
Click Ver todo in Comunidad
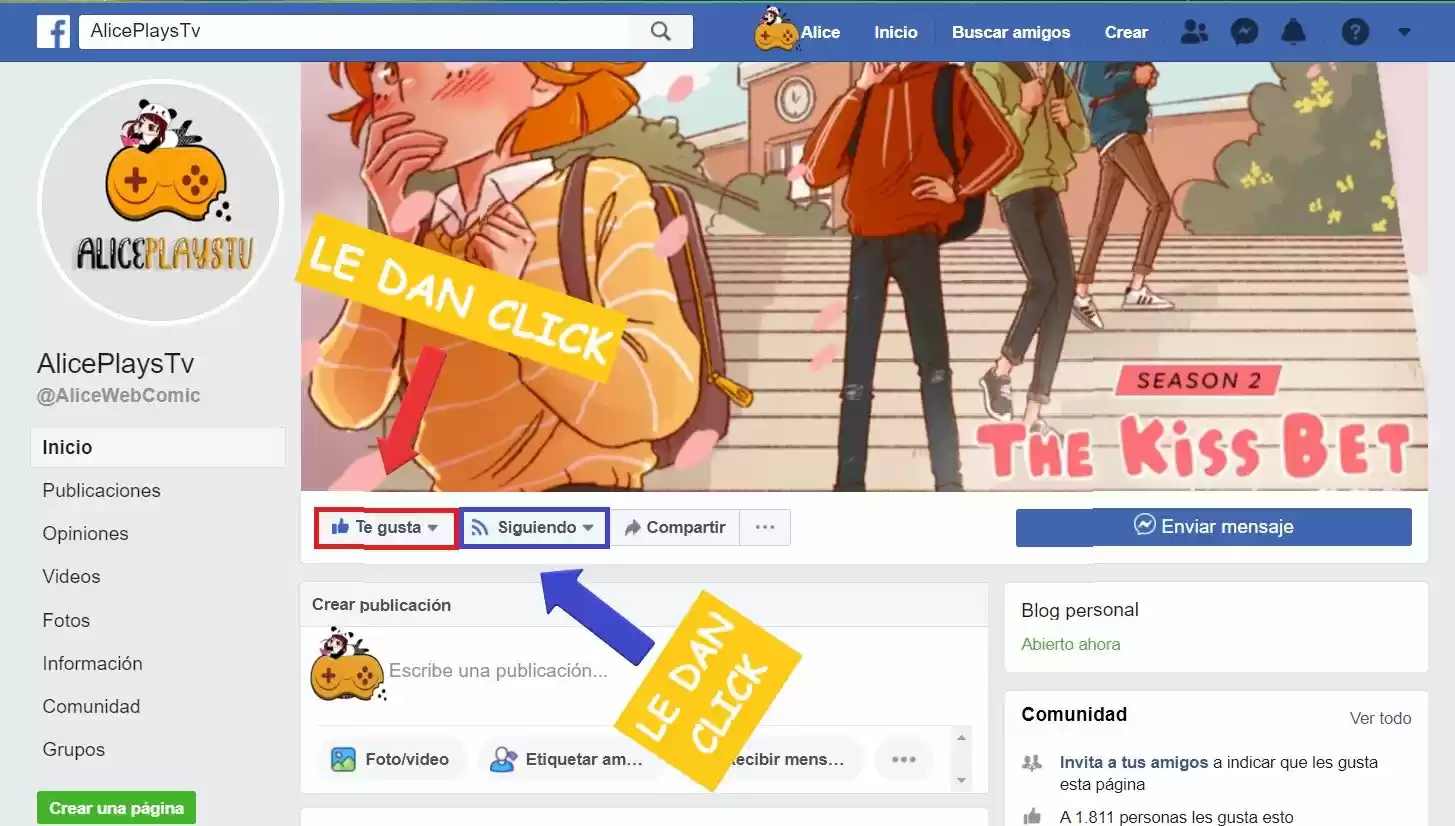pos(1380,718)
